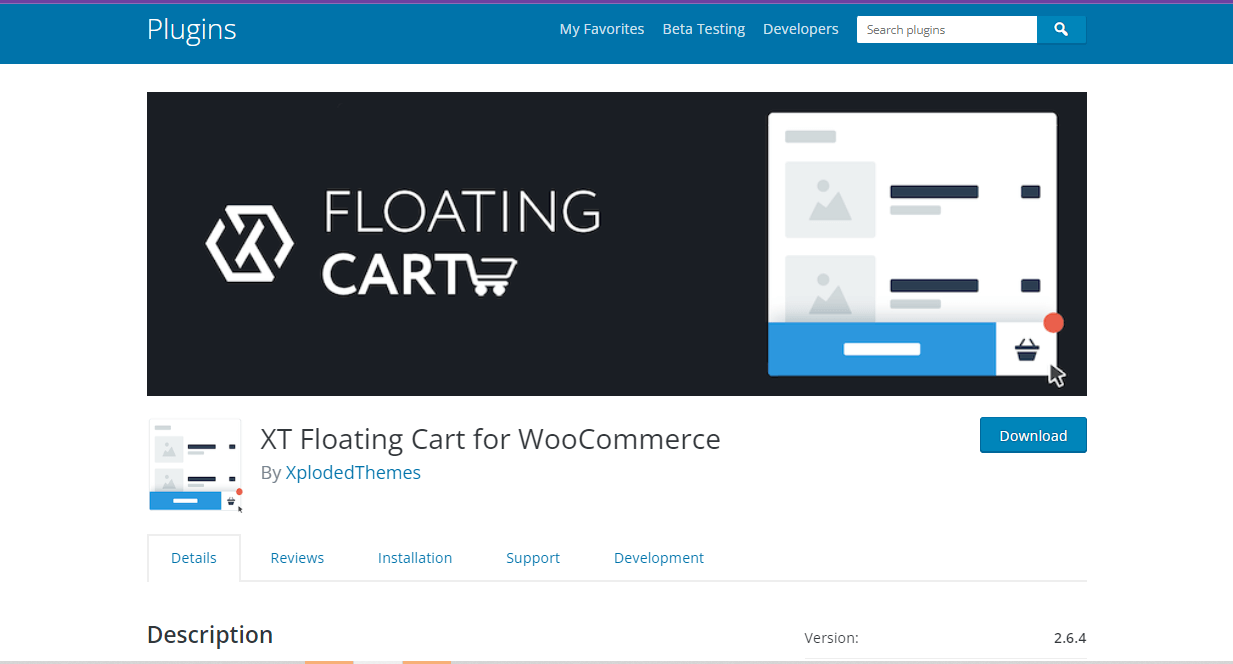This screenshot has width=1233, height=664.
Task: Switch to the Development tab
Action: click(x=659, y=557)
